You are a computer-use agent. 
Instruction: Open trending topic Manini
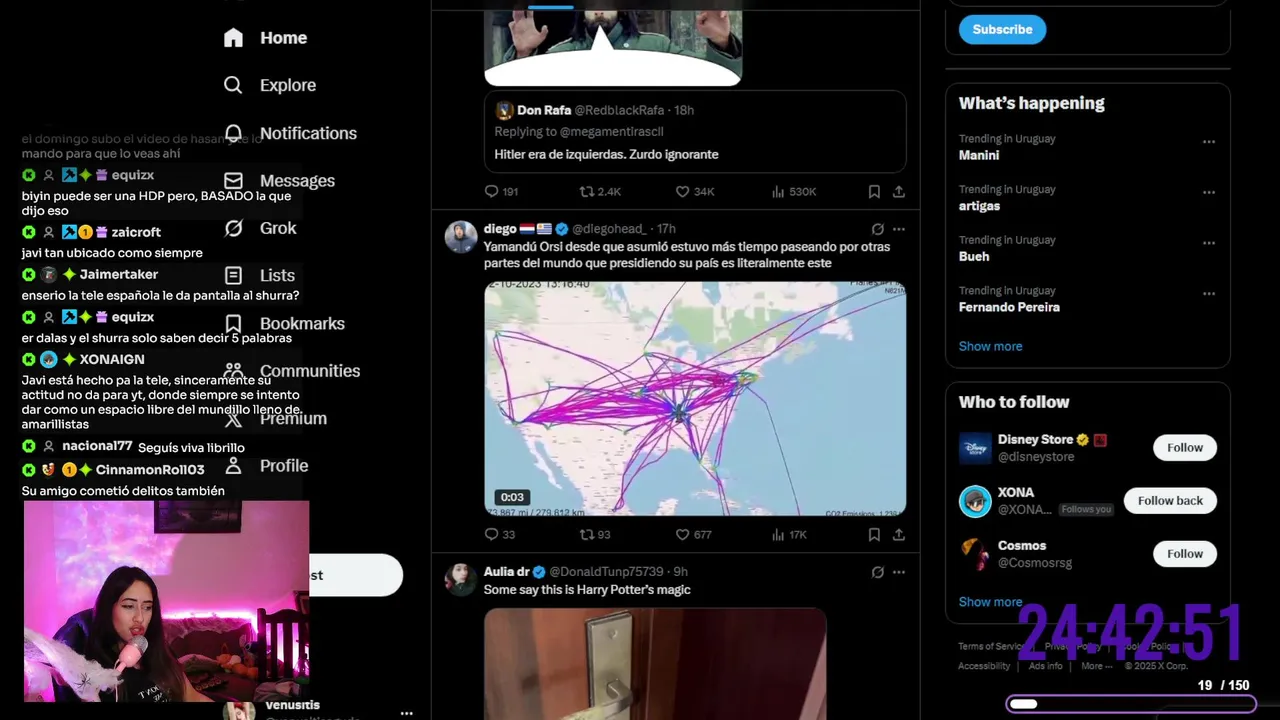[979, 155]
